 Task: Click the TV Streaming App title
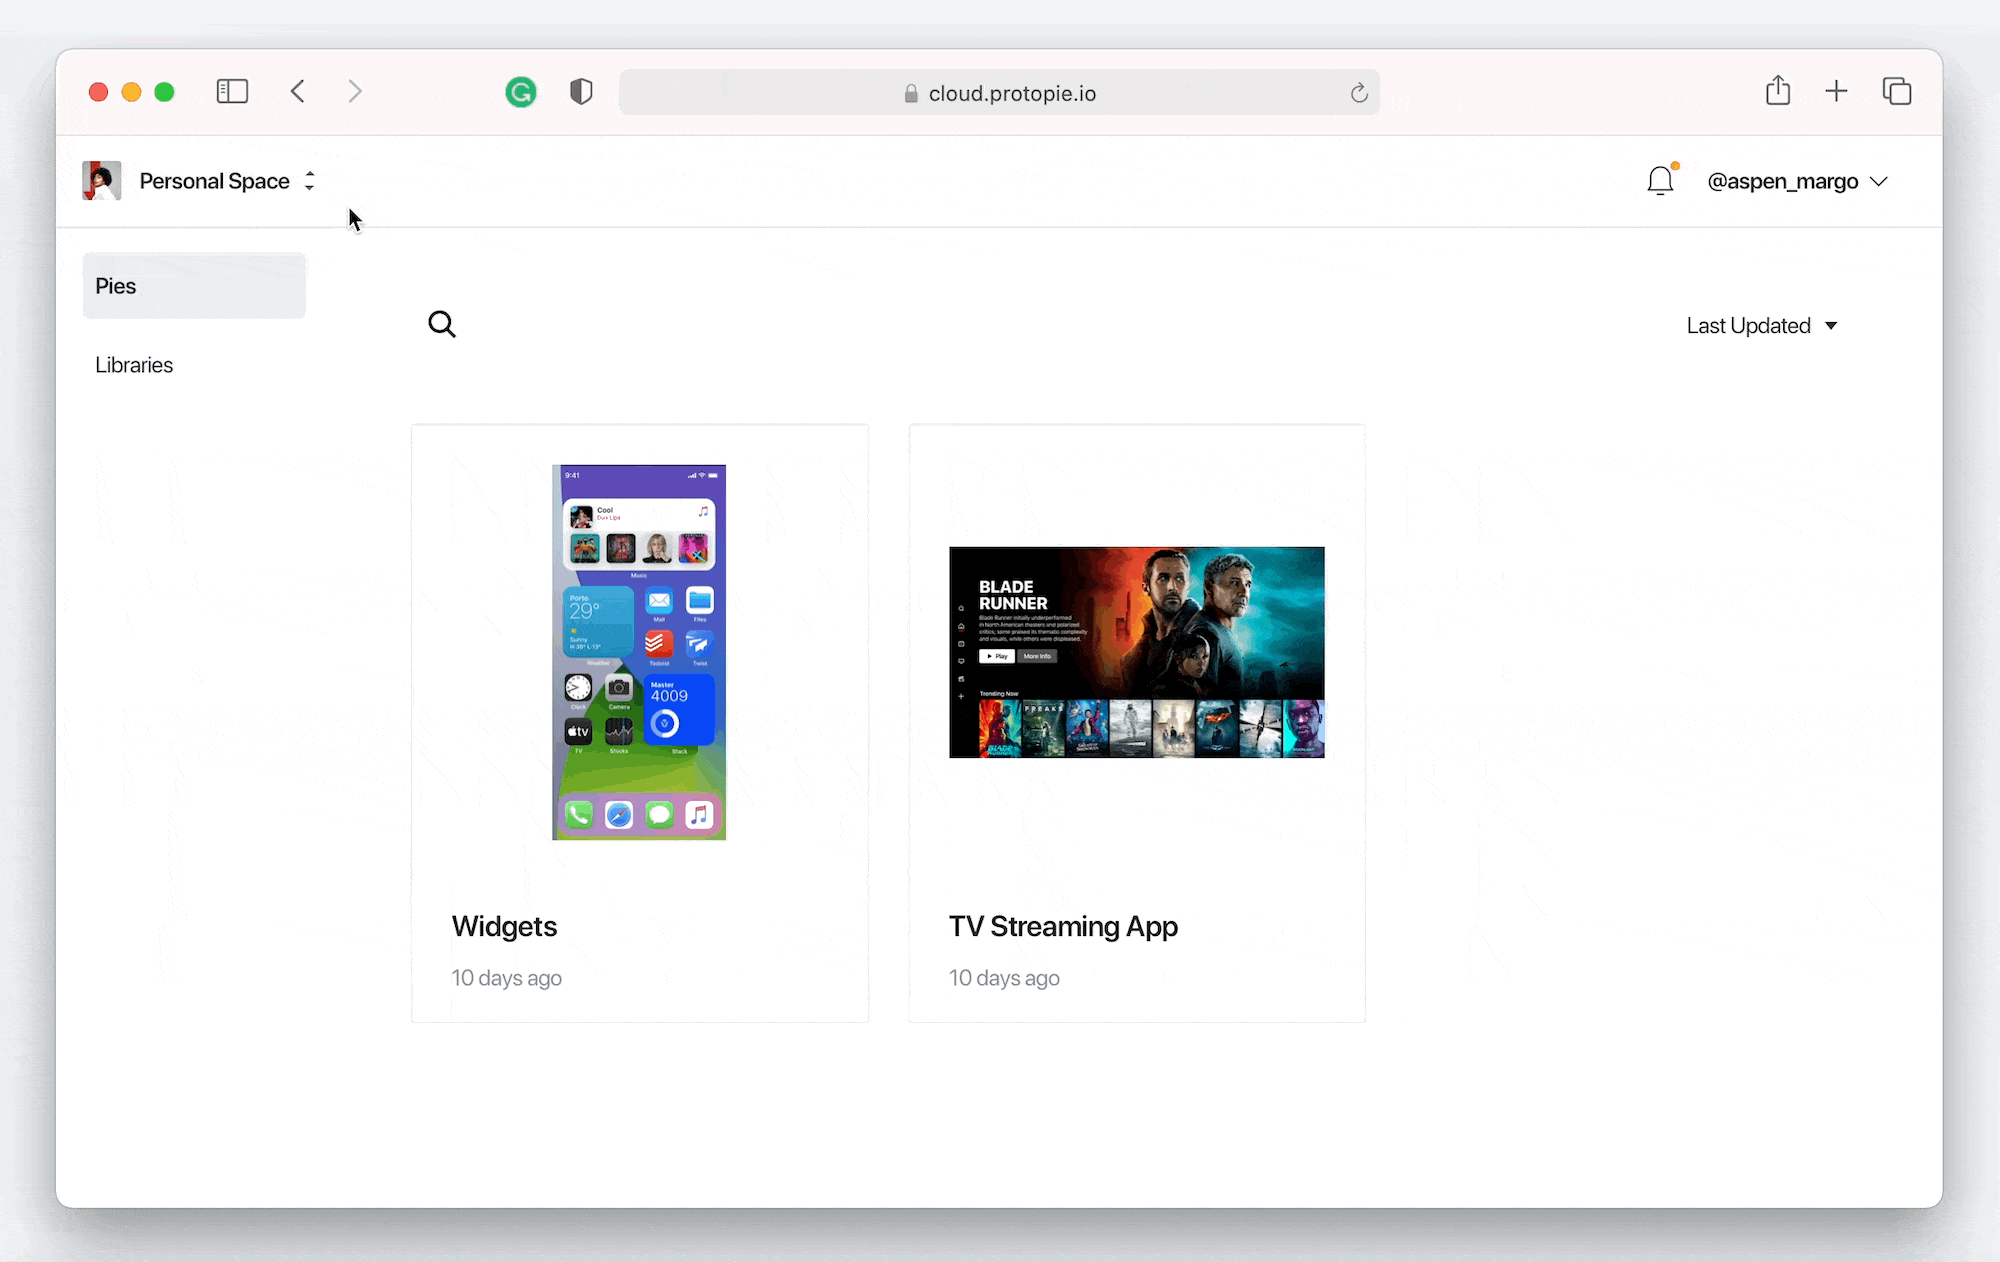pos(1064,926)
